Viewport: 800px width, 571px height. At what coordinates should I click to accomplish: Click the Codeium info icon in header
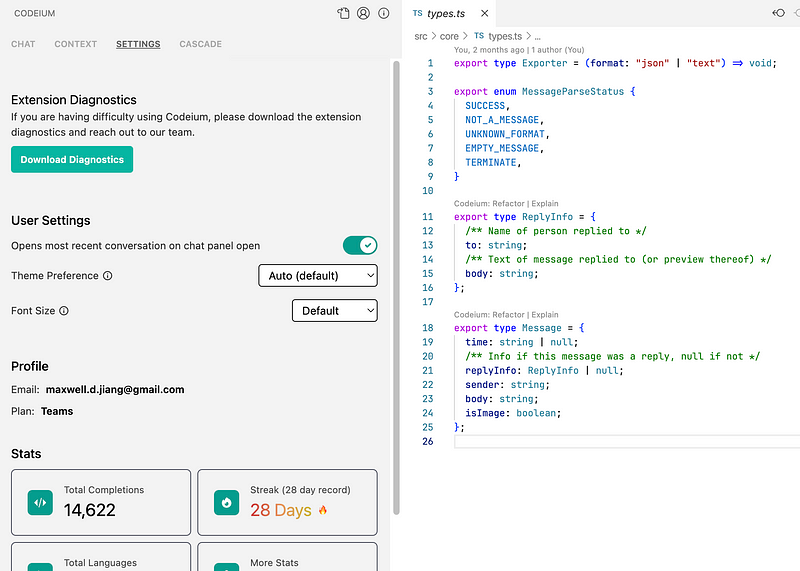(x=384, y=13)
